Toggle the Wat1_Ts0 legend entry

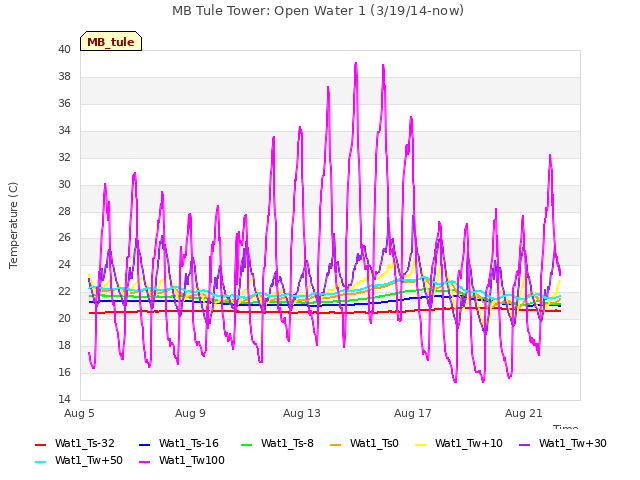point(364,443)
